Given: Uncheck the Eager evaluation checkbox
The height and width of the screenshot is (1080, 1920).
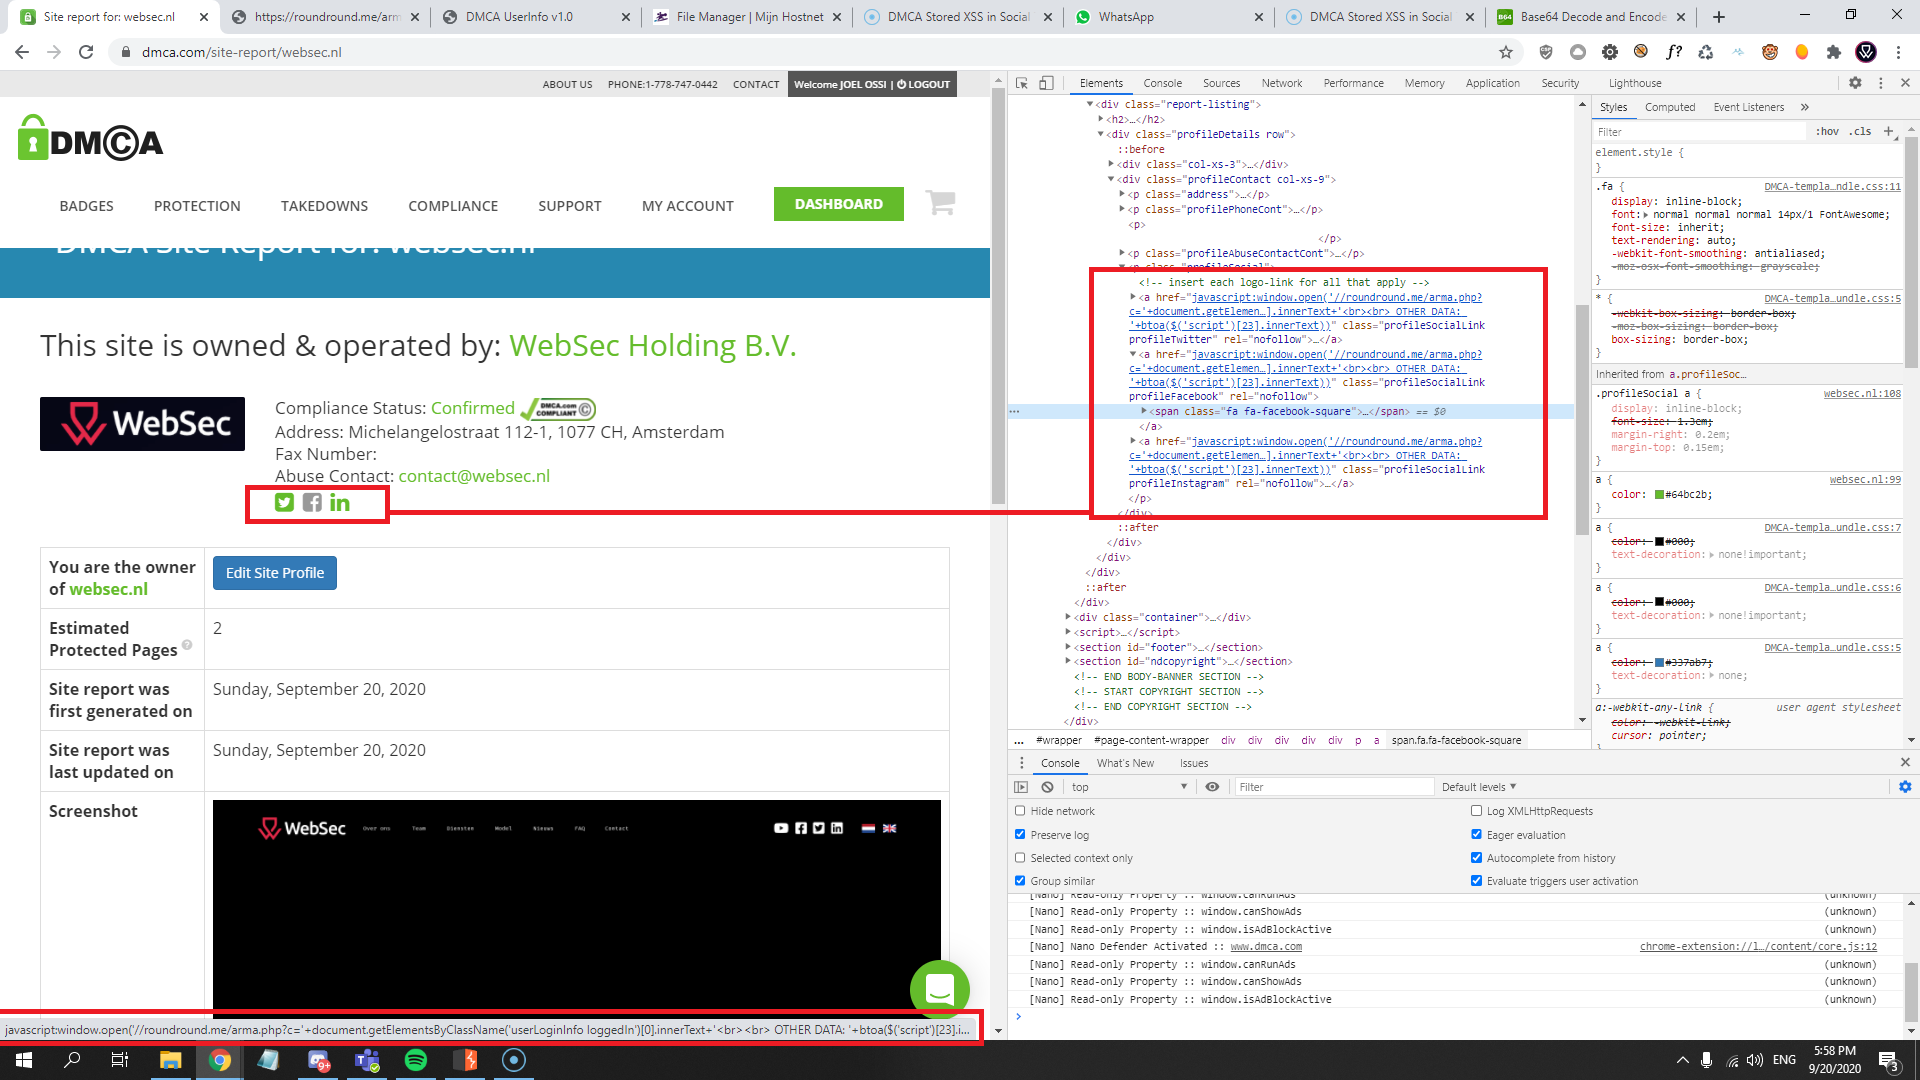Looking at the screenshot, I should (x=1476, y=834).
